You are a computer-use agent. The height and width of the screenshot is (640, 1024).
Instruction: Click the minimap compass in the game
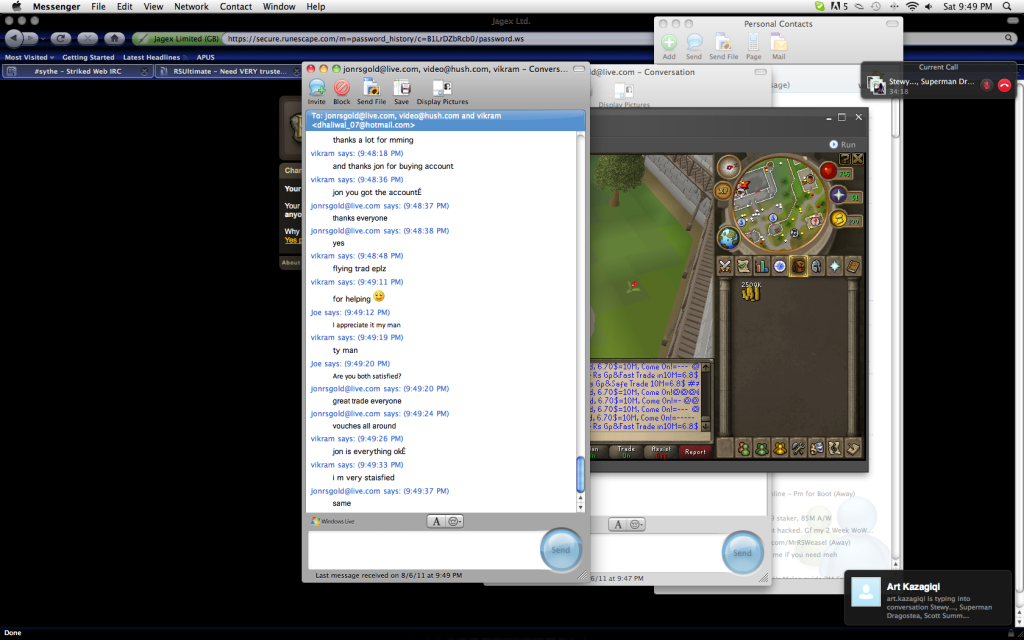click(728, 167)
